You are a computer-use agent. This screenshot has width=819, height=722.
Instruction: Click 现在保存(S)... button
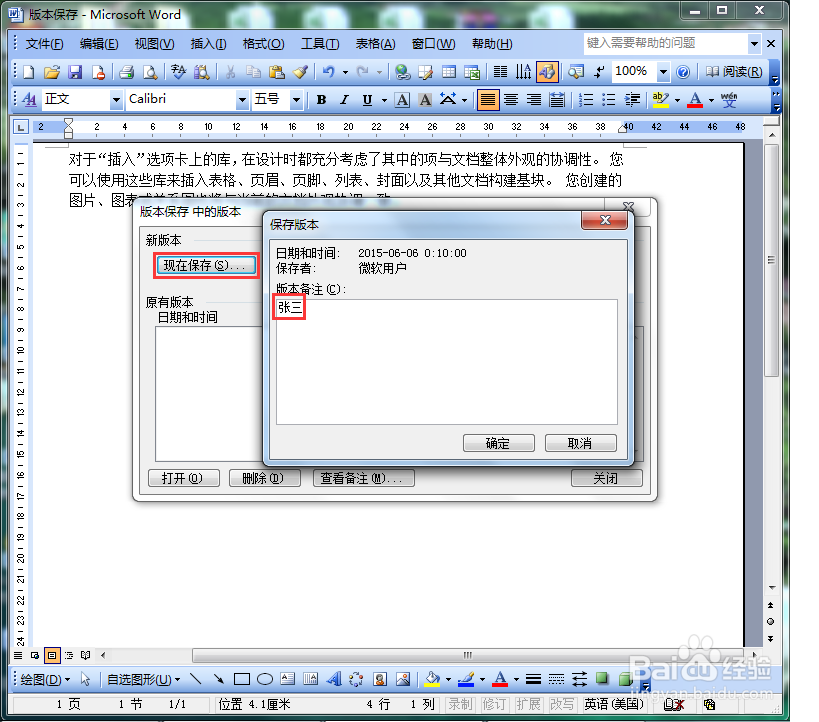tap(206, 265)
